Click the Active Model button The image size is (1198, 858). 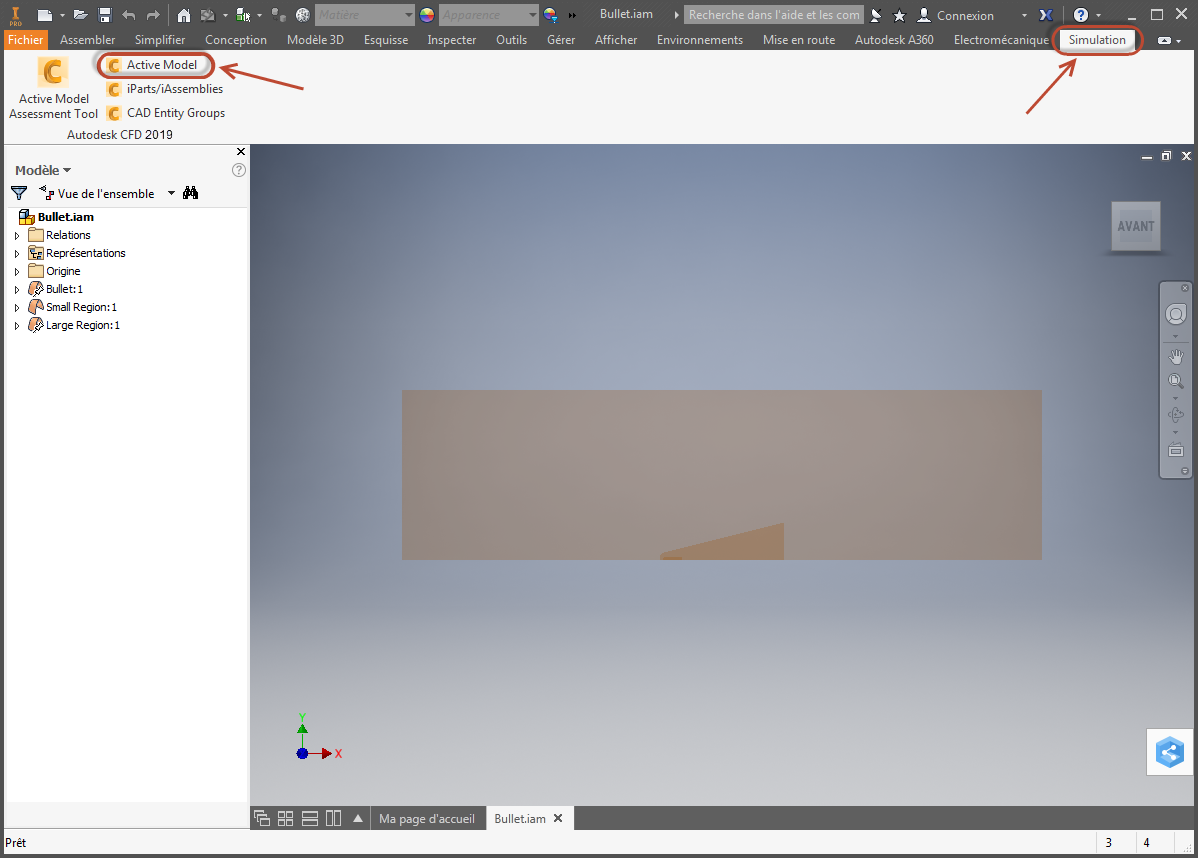click(x=154, y=65)
